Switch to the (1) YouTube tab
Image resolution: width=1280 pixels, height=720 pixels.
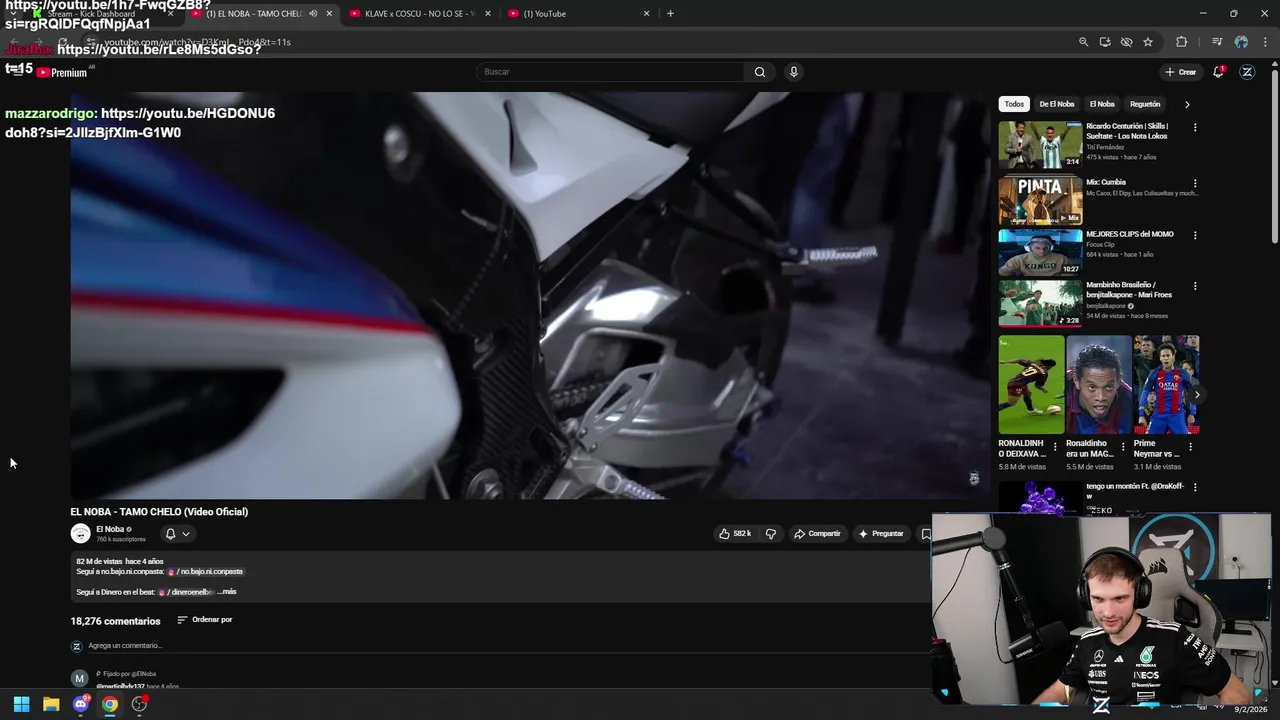[579, 14]
